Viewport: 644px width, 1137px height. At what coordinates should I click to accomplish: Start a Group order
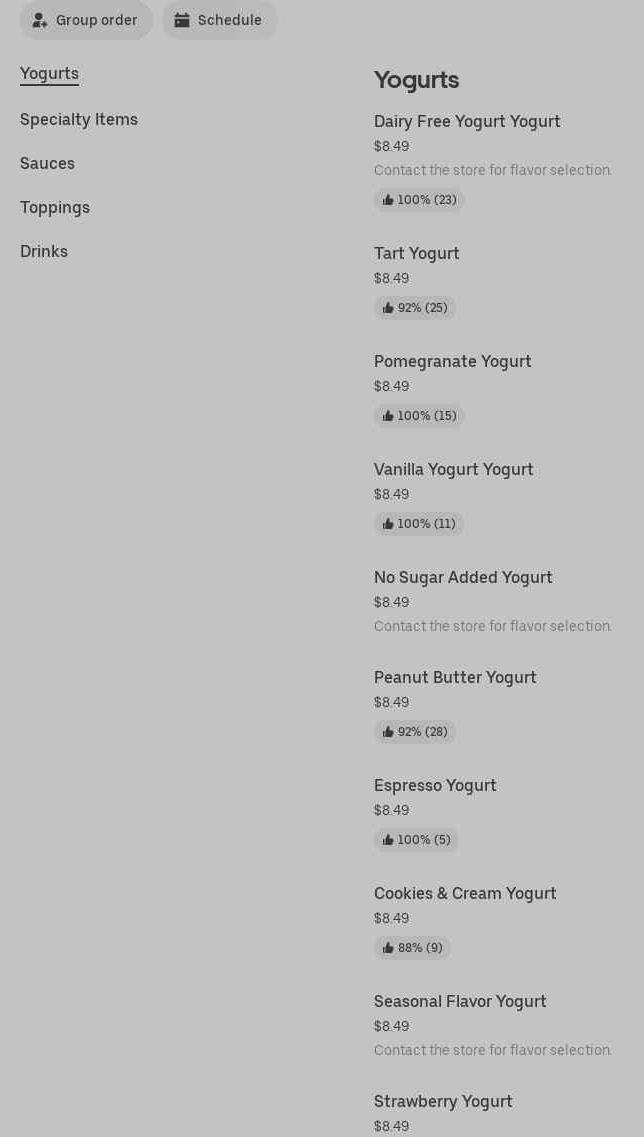pos(87,20)
